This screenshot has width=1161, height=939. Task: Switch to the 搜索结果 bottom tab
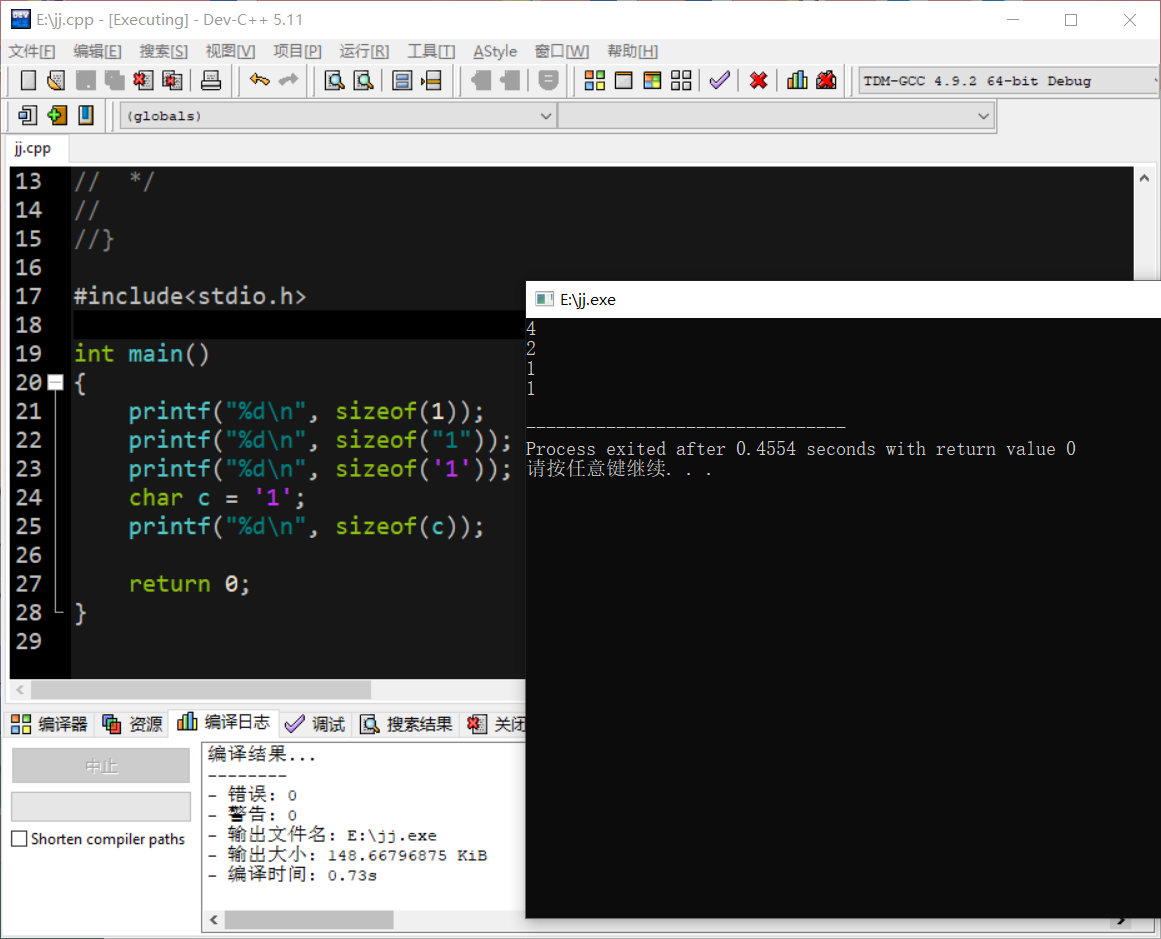(406, 724)
